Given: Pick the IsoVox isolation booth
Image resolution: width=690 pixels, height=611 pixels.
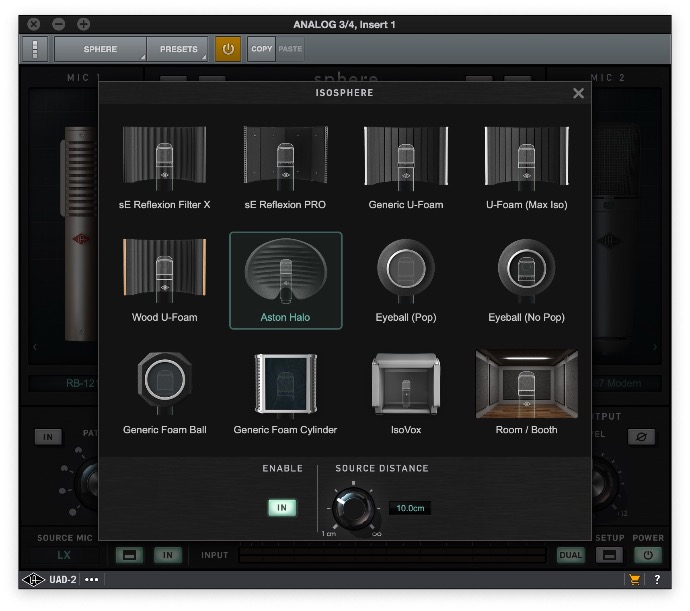Looking at the screenshot, I should [x=406, y=393].
